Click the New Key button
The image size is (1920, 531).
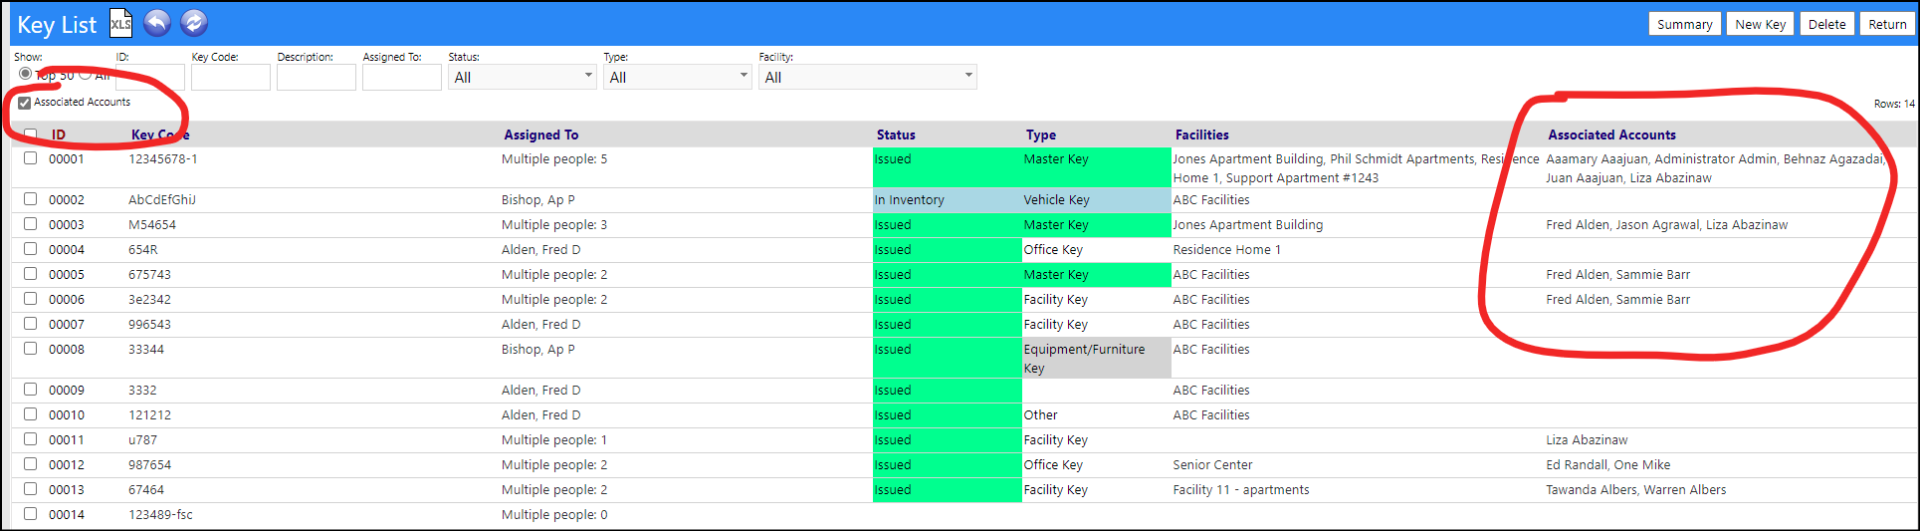1760,24
